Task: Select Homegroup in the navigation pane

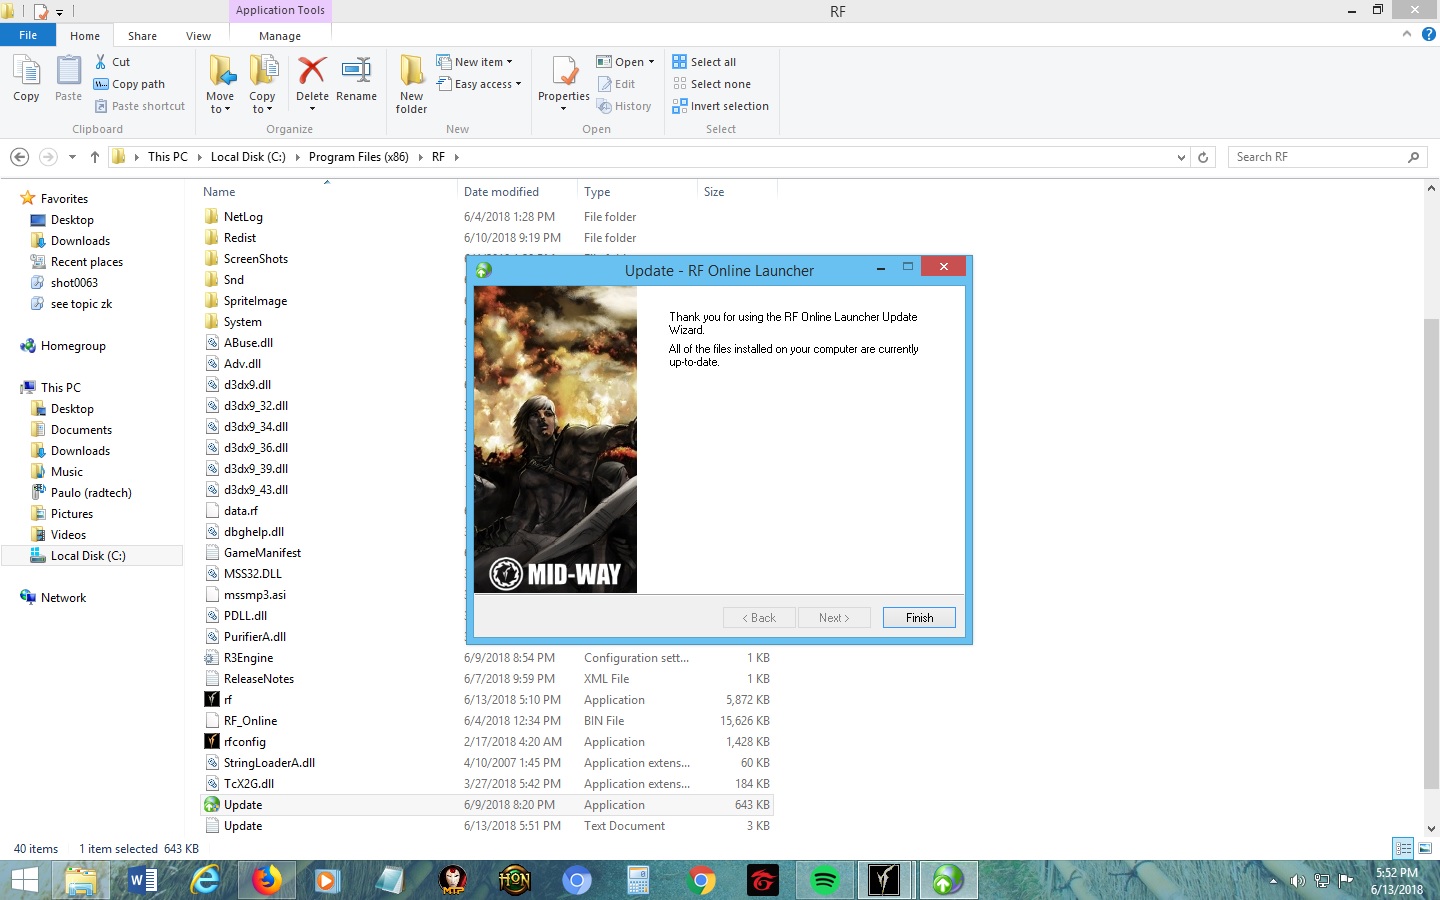Action: (x=73, y=346)
